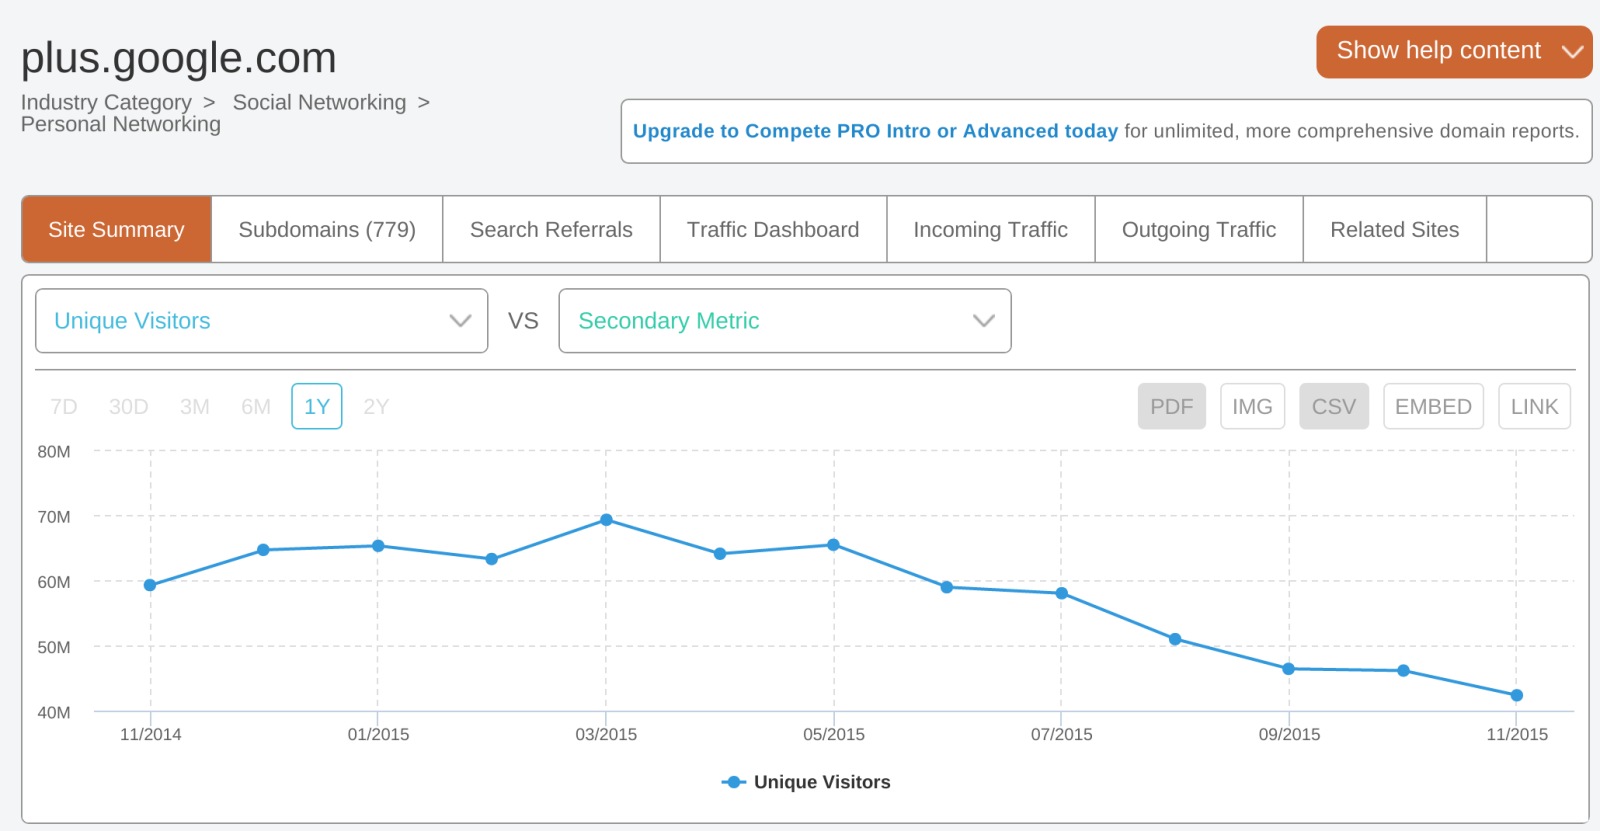Click the 80M y-axis label
Image resolution: width=1600 pixels, height=831 pixels.
click(x=54, y=452)
